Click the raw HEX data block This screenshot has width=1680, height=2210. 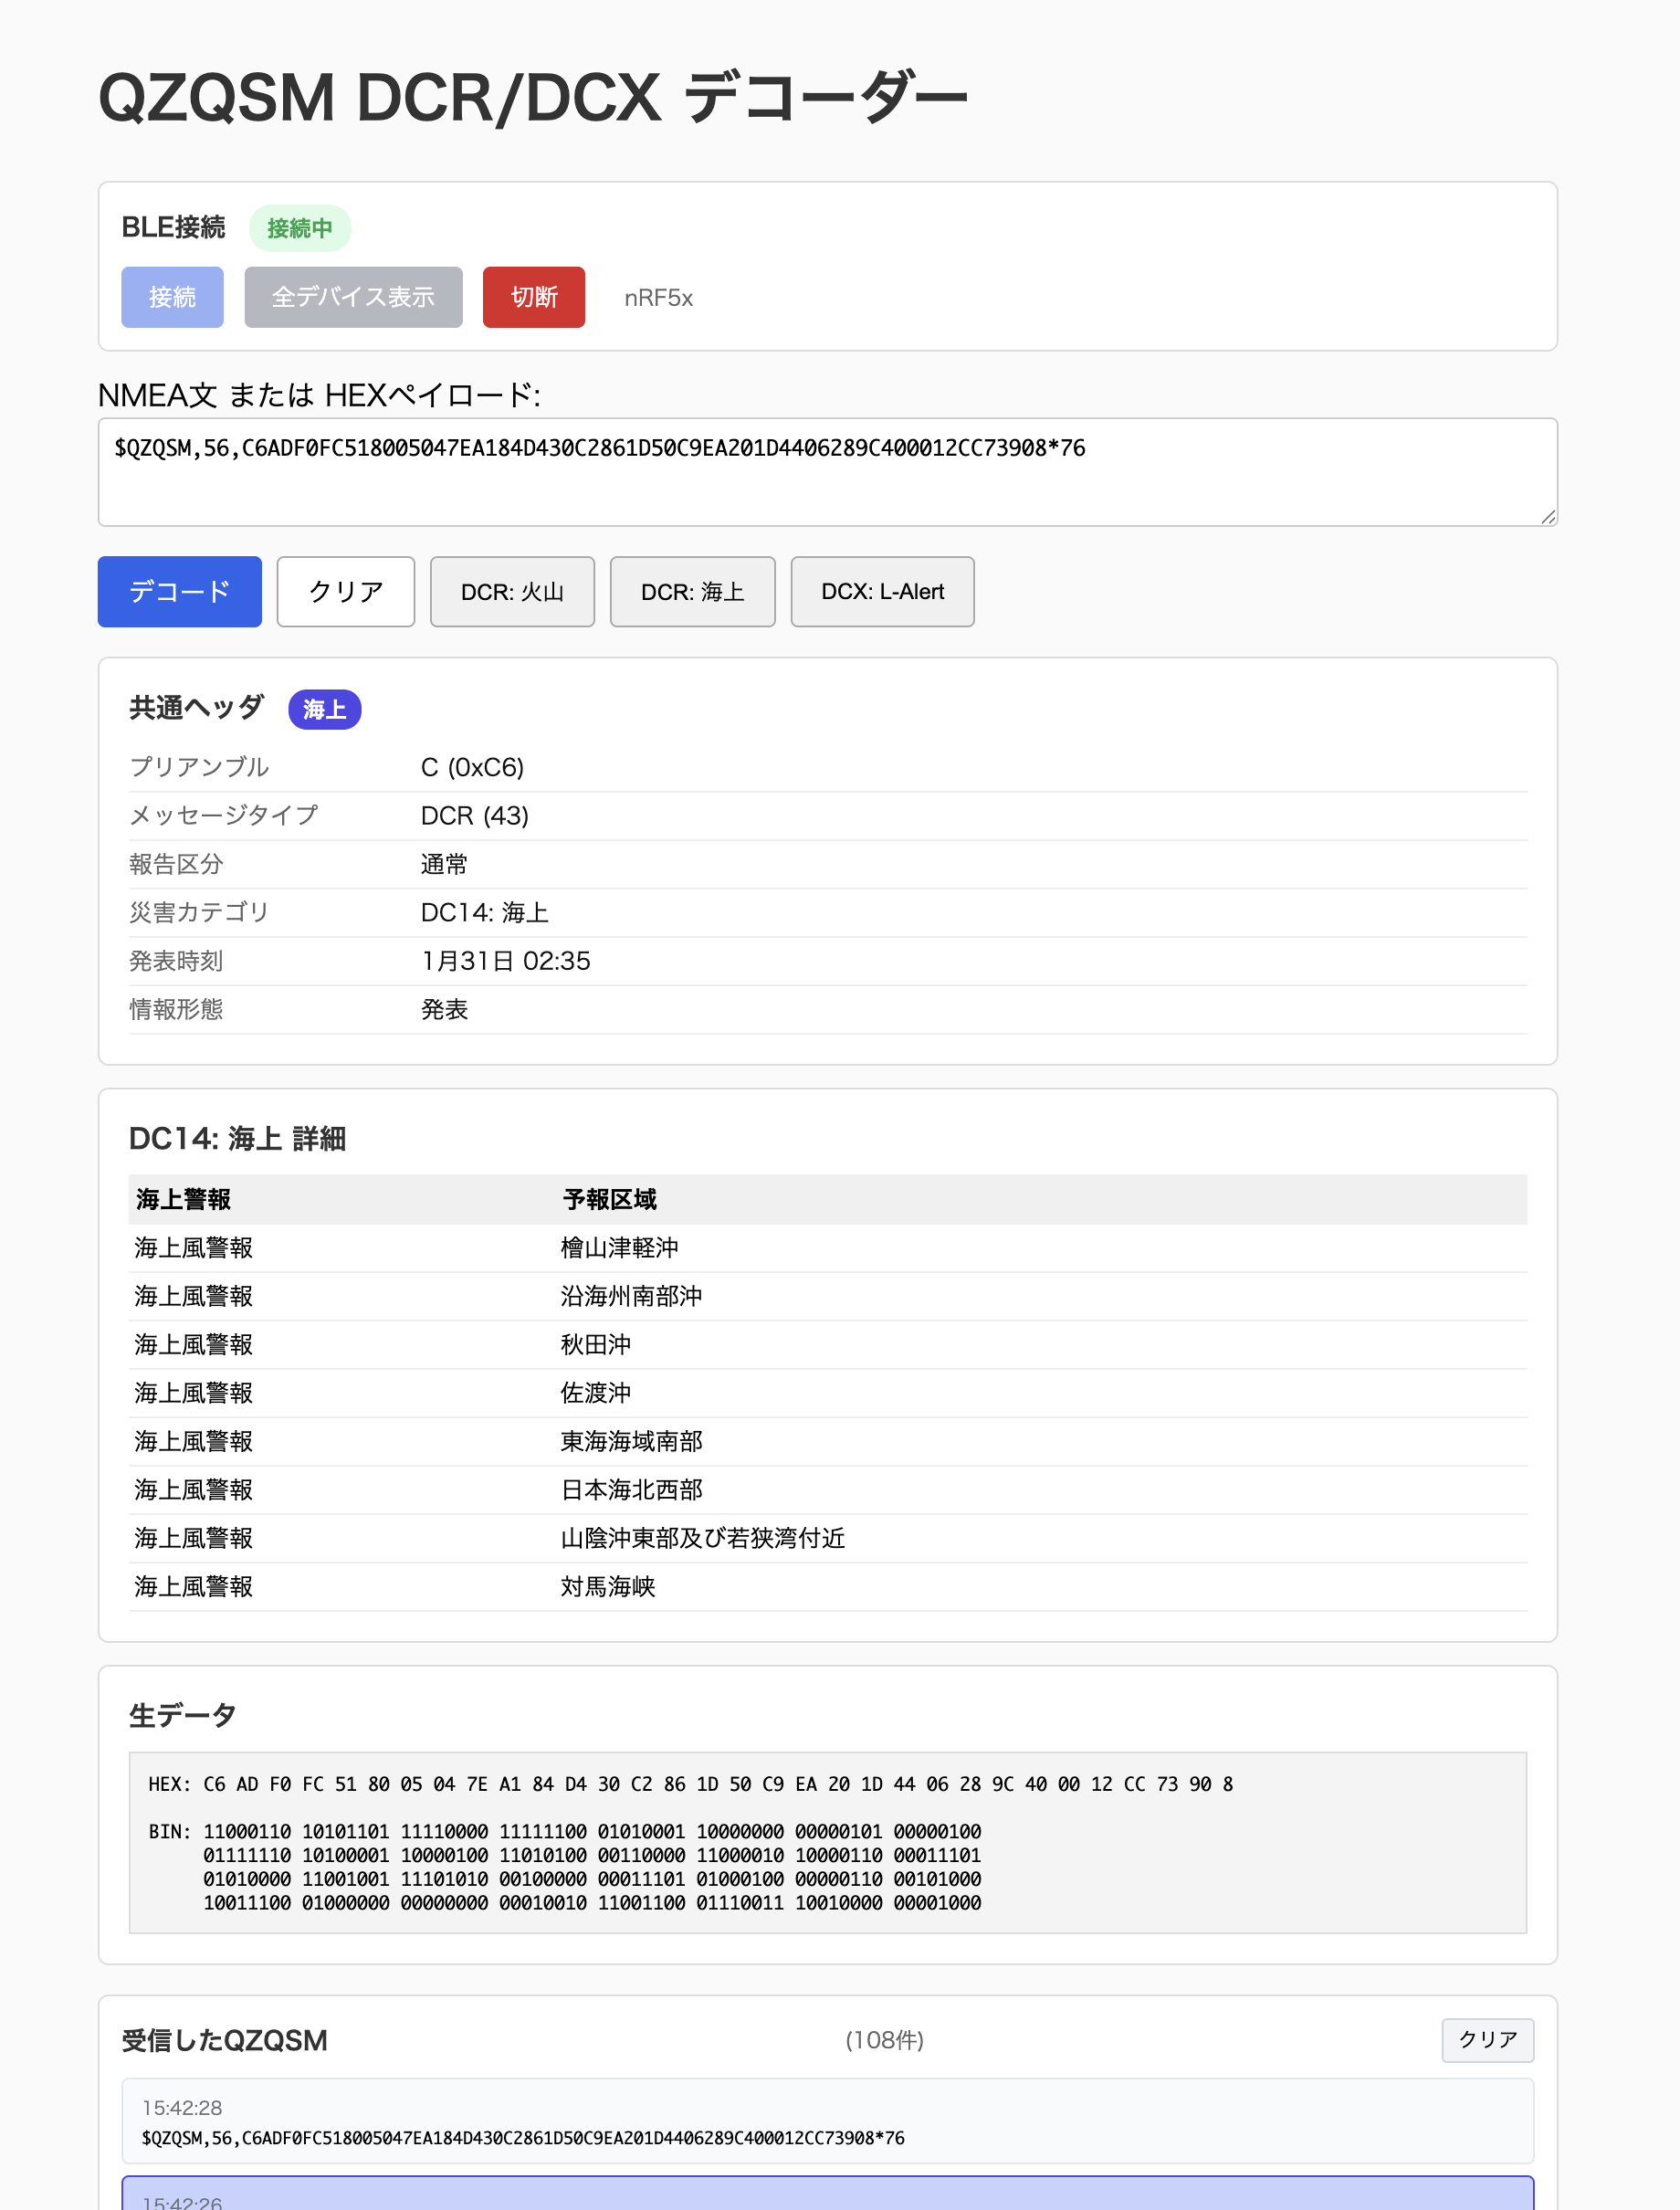point(827,1842)
